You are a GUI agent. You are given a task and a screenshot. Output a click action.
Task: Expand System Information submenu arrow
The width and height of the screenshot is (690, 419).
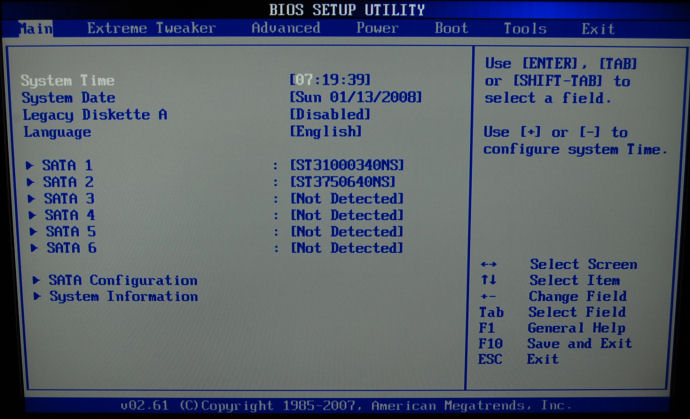point(37,296)
